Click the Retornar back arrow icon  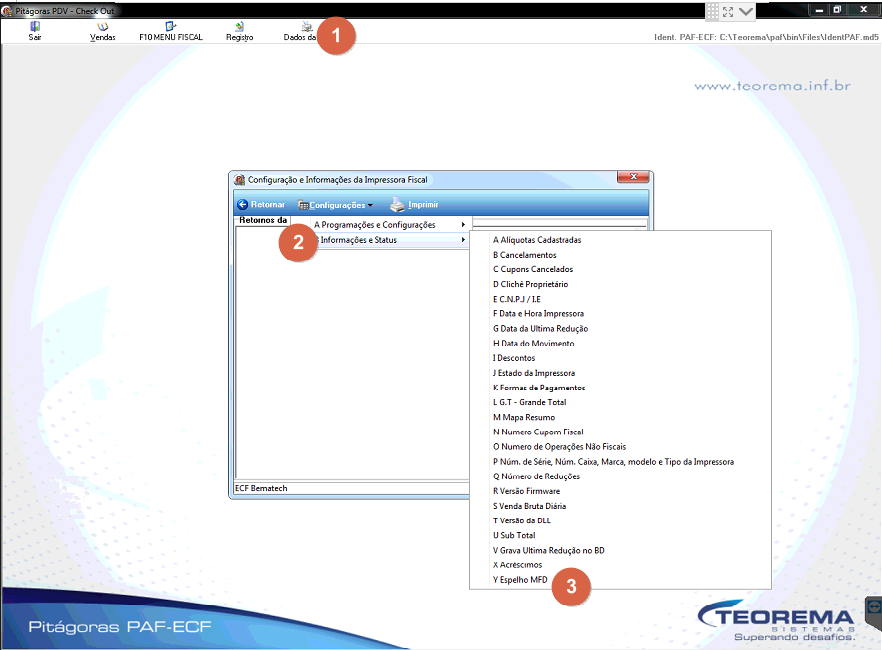pos(242,205)
